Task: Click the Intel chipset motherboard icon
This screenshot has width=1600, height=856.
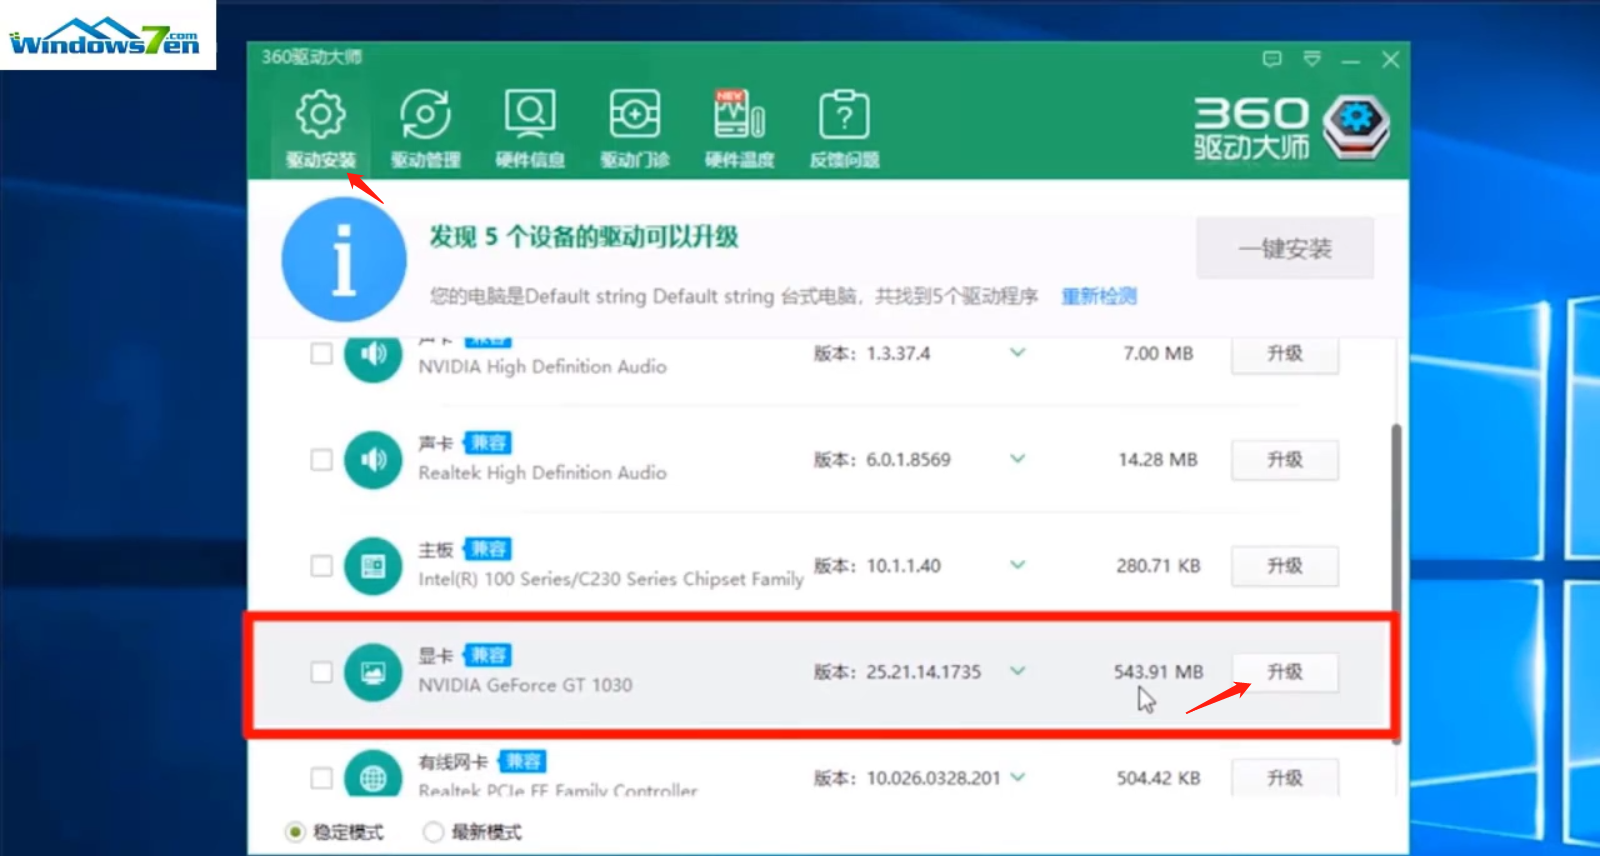Action: [373, 566]
